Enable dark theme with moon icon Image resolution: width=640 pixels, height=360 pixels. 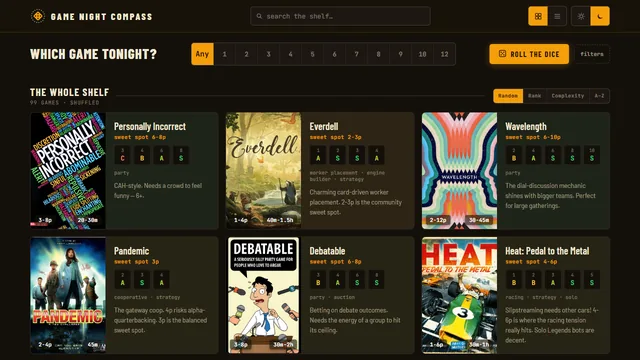[600, 16]
